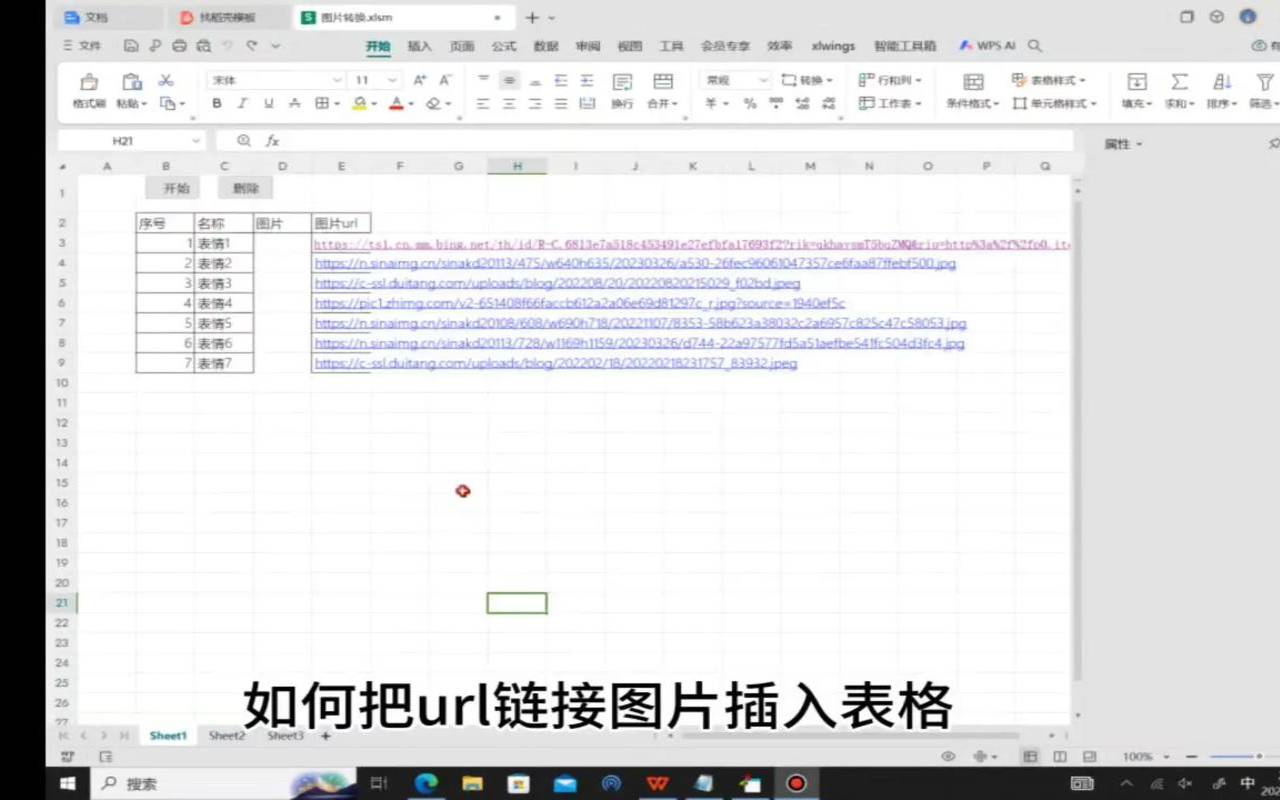Click the Redo arrow icon
This screenshot has width=1280, height=800.
(252, 46)
